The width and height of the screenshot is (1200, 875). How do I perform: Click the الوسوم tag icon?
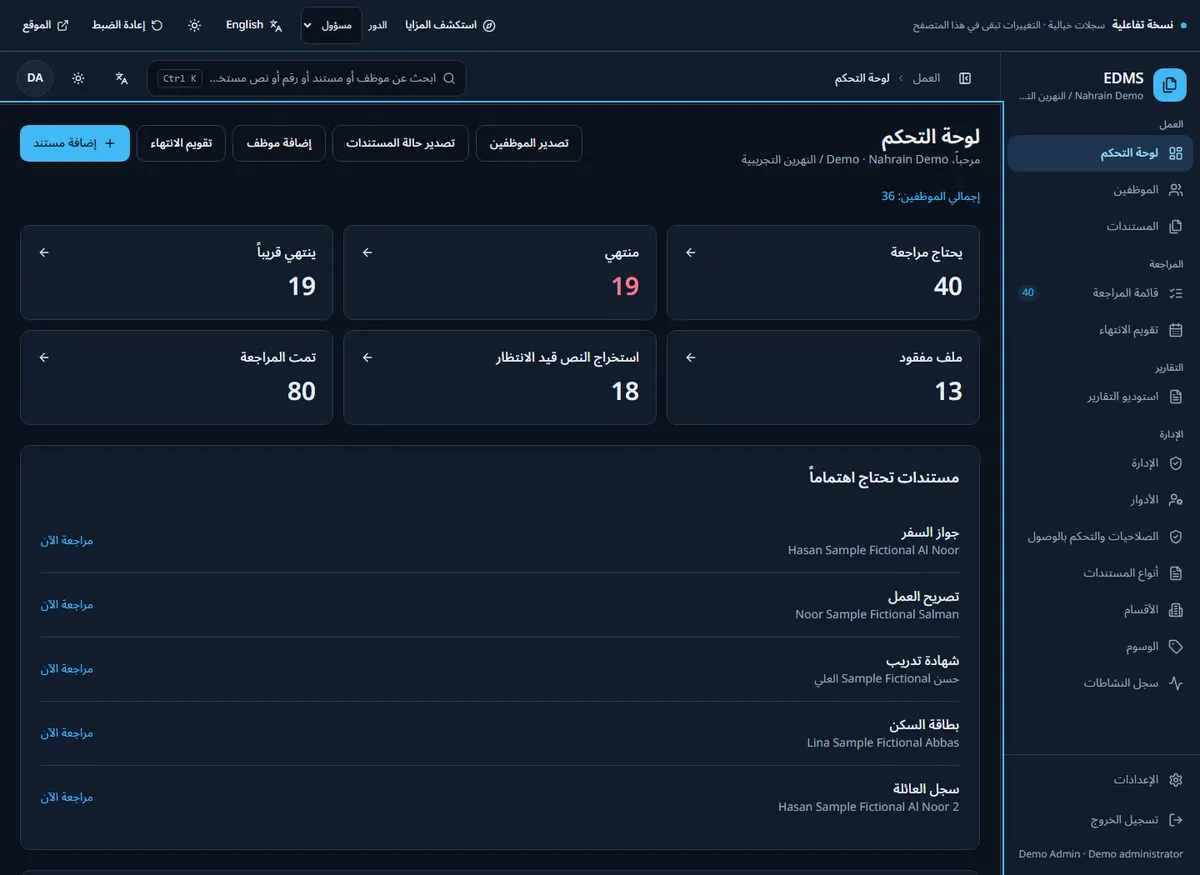coord(1176,647)
